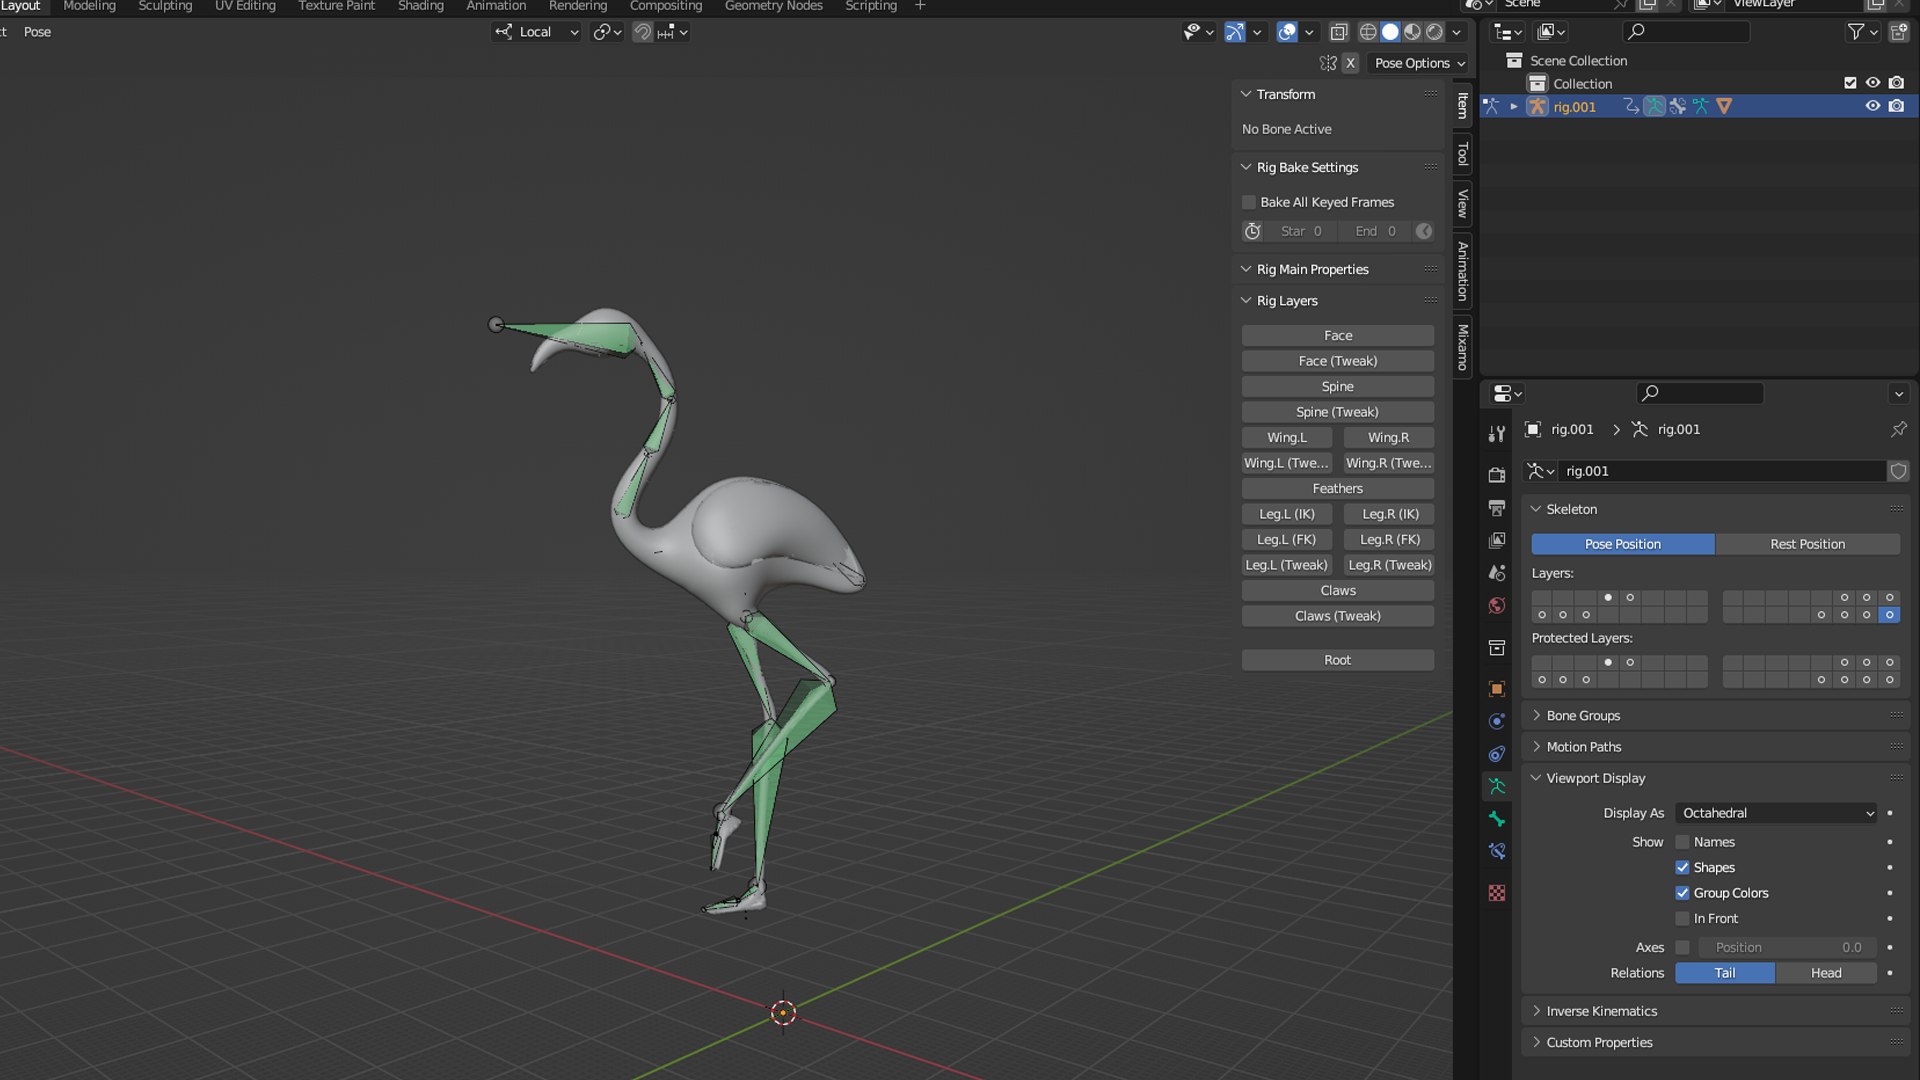
Task: Toggle viewport gizmos visibility button
Action: click(x=1235, y=32)
